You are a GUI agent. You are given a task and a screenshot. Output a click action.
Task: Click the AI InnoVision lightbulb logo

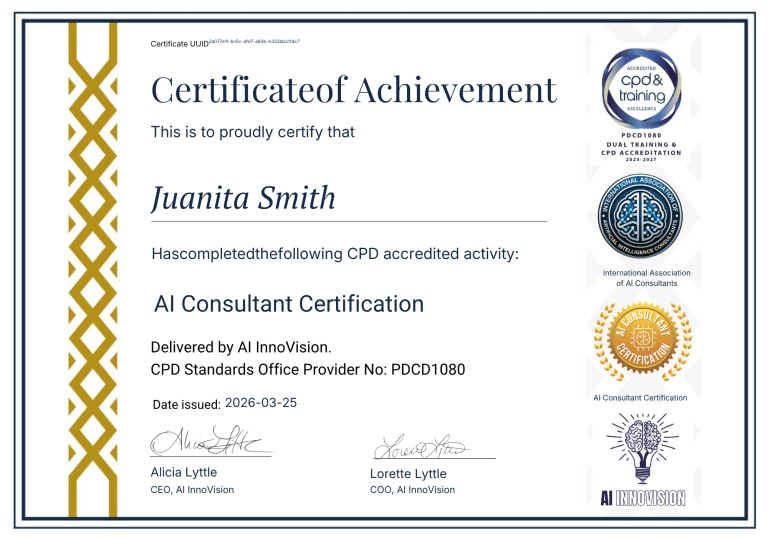(640, 459)
